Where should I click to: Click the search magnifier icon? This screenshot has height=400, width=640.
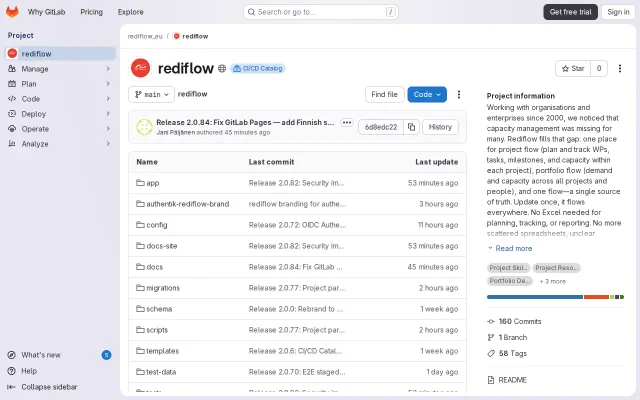[x=251, y=12]
